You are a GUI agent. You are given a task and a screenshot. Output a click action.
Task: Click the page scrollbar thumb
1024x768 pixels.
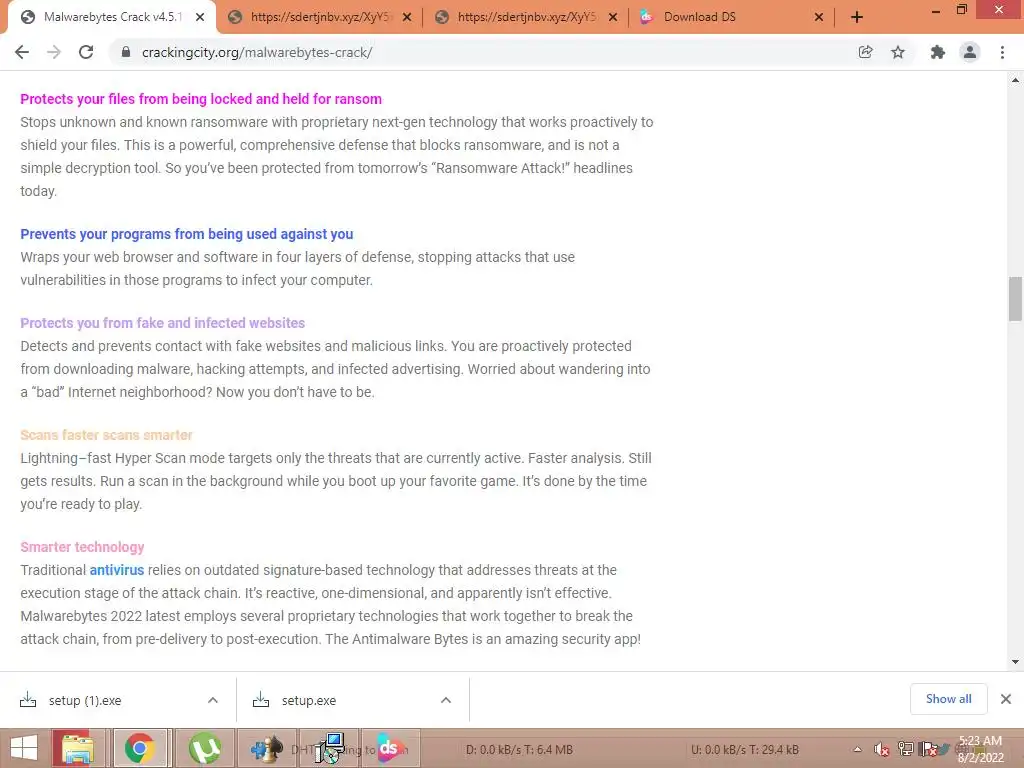1015,299
